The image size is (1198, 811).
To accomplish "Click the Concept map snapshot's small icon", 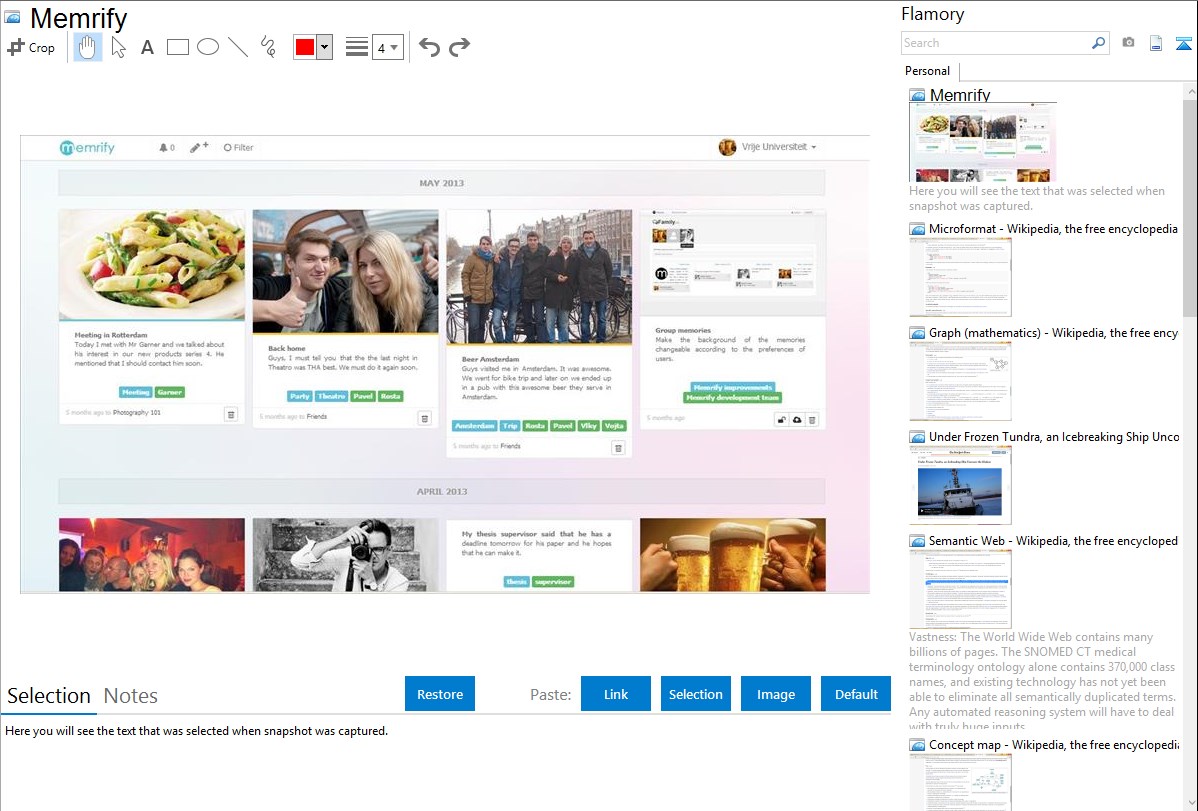I will [917, 745].
